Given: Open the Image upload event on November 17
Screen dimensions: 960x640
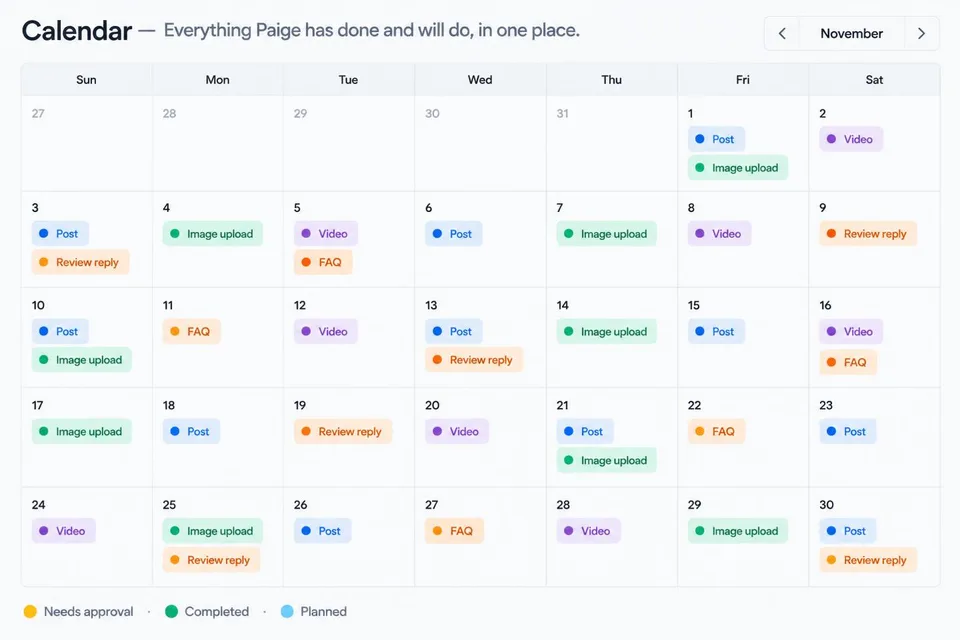Looking at the screenshot, I should coord(81,431).
